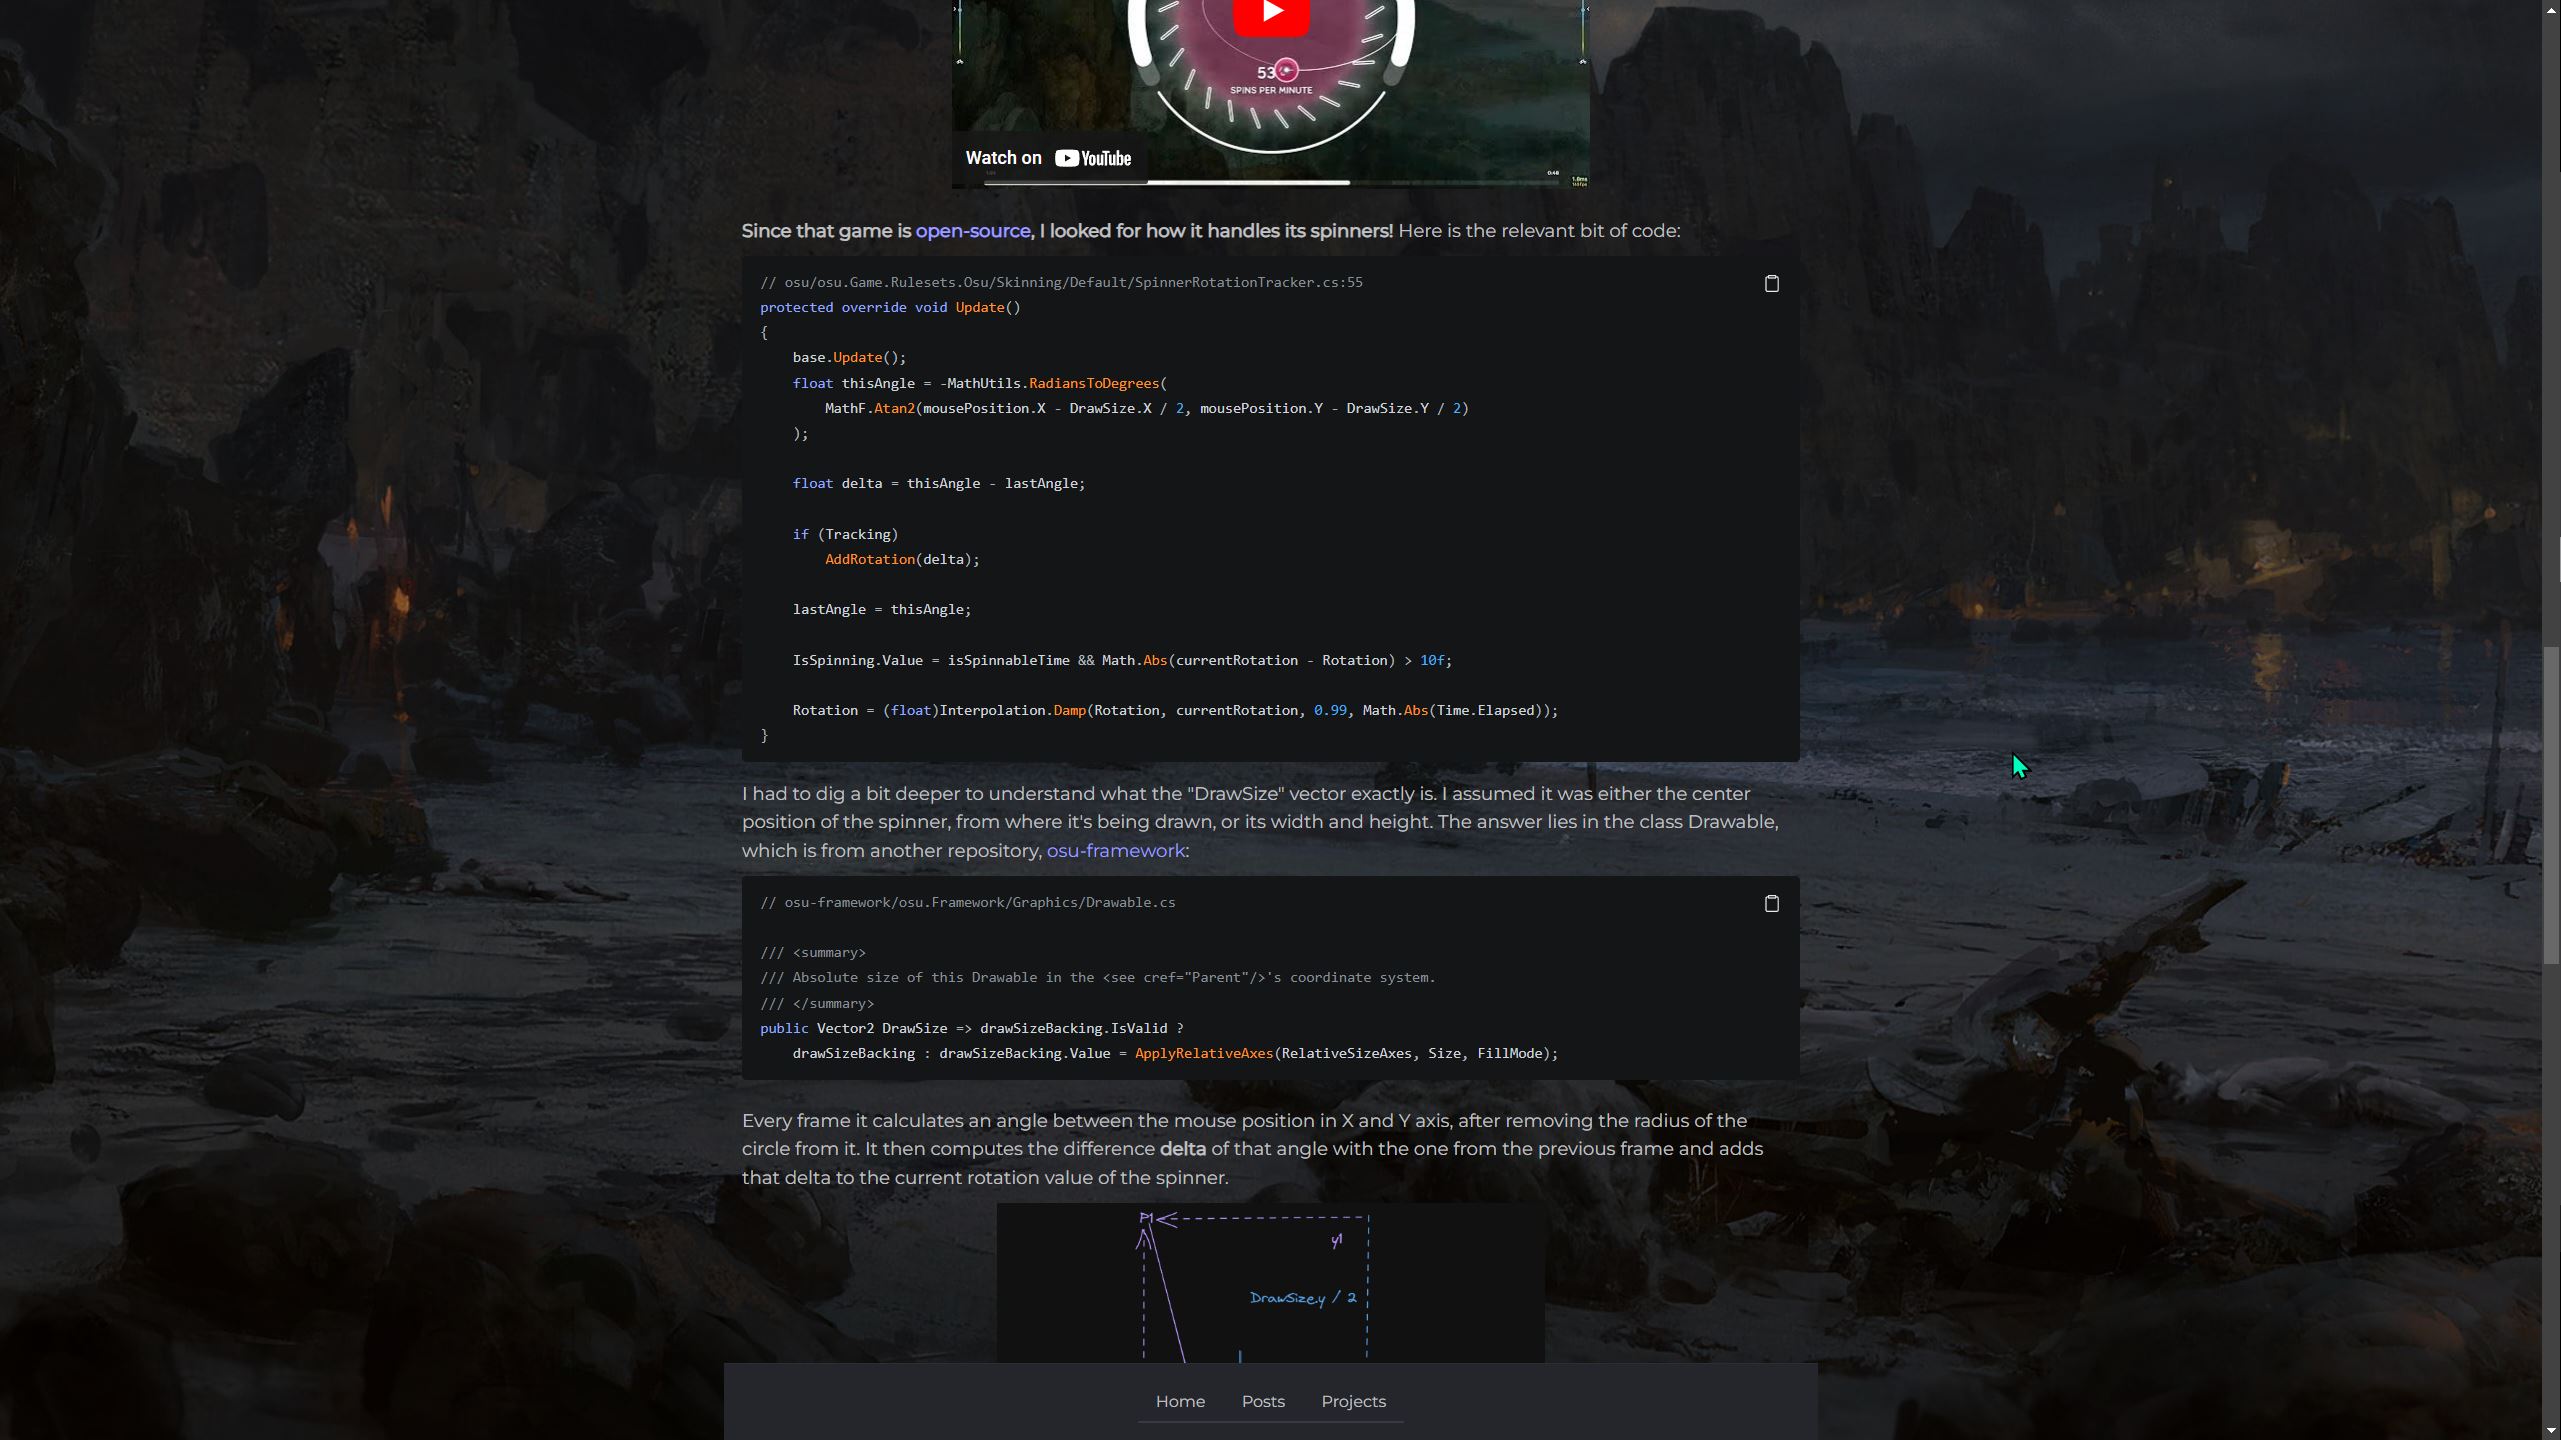The width and height of the screenshot is (2561, 1440).
Task: Navigate to Projects in the footer nav
Action: [1353, 1402]
